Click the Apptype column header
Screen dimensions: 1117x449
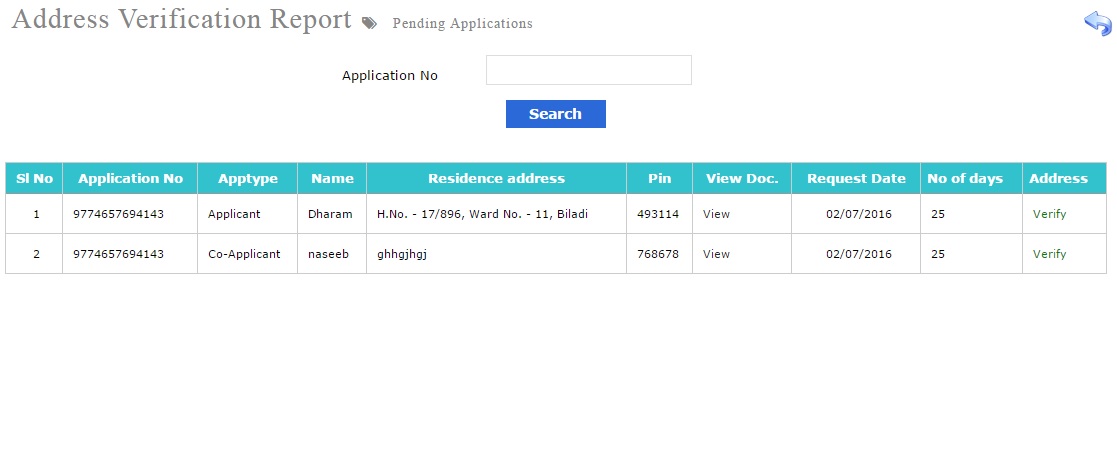pyautogui.click(x=248, y=178)
